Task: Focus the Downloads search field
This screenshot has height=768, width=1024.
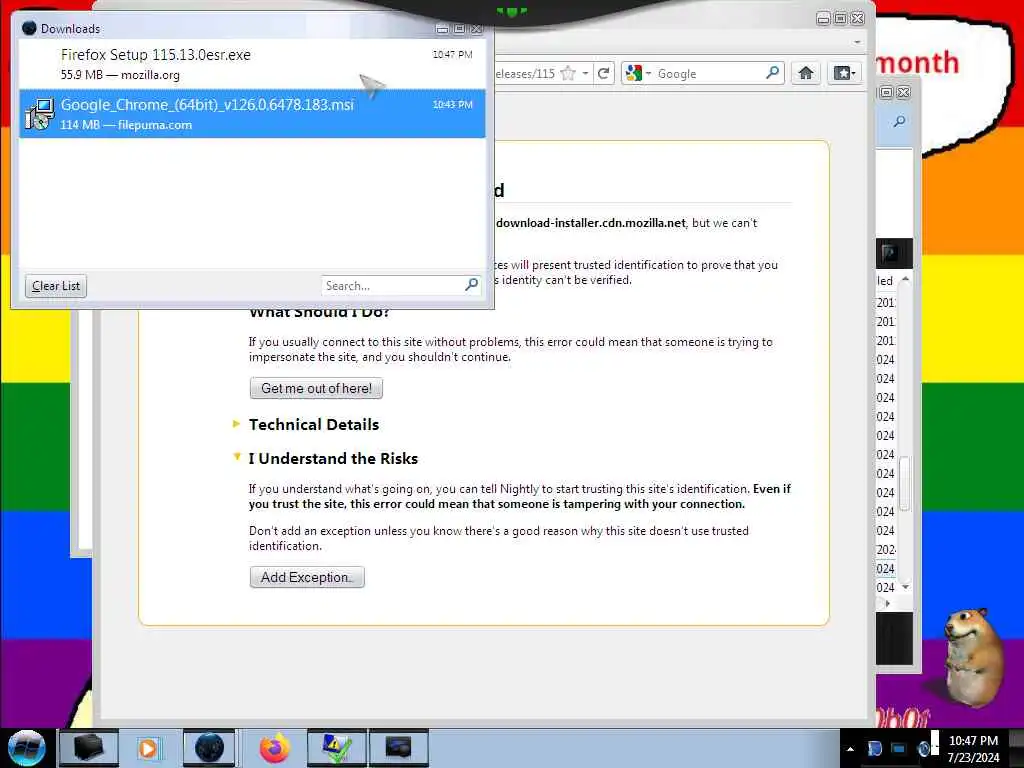Action: pyautogui.click(x=392, y=285)
